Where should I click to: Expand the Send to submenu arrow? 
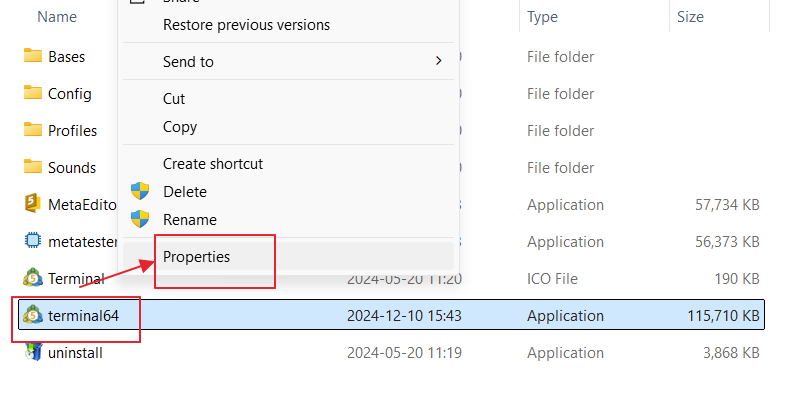tap(438, 61)
